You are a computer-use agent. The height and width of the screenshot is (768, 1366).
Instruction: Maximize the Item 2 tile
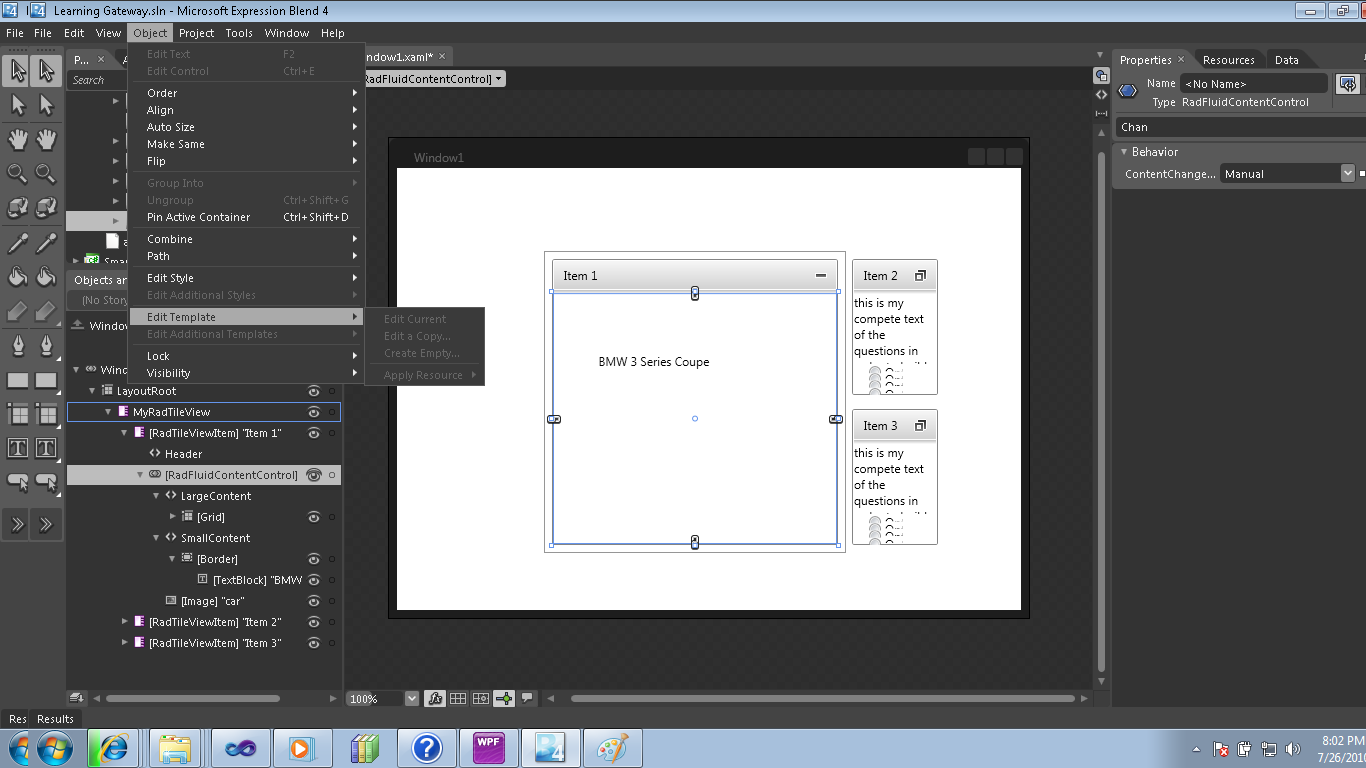tap(921, 276)
